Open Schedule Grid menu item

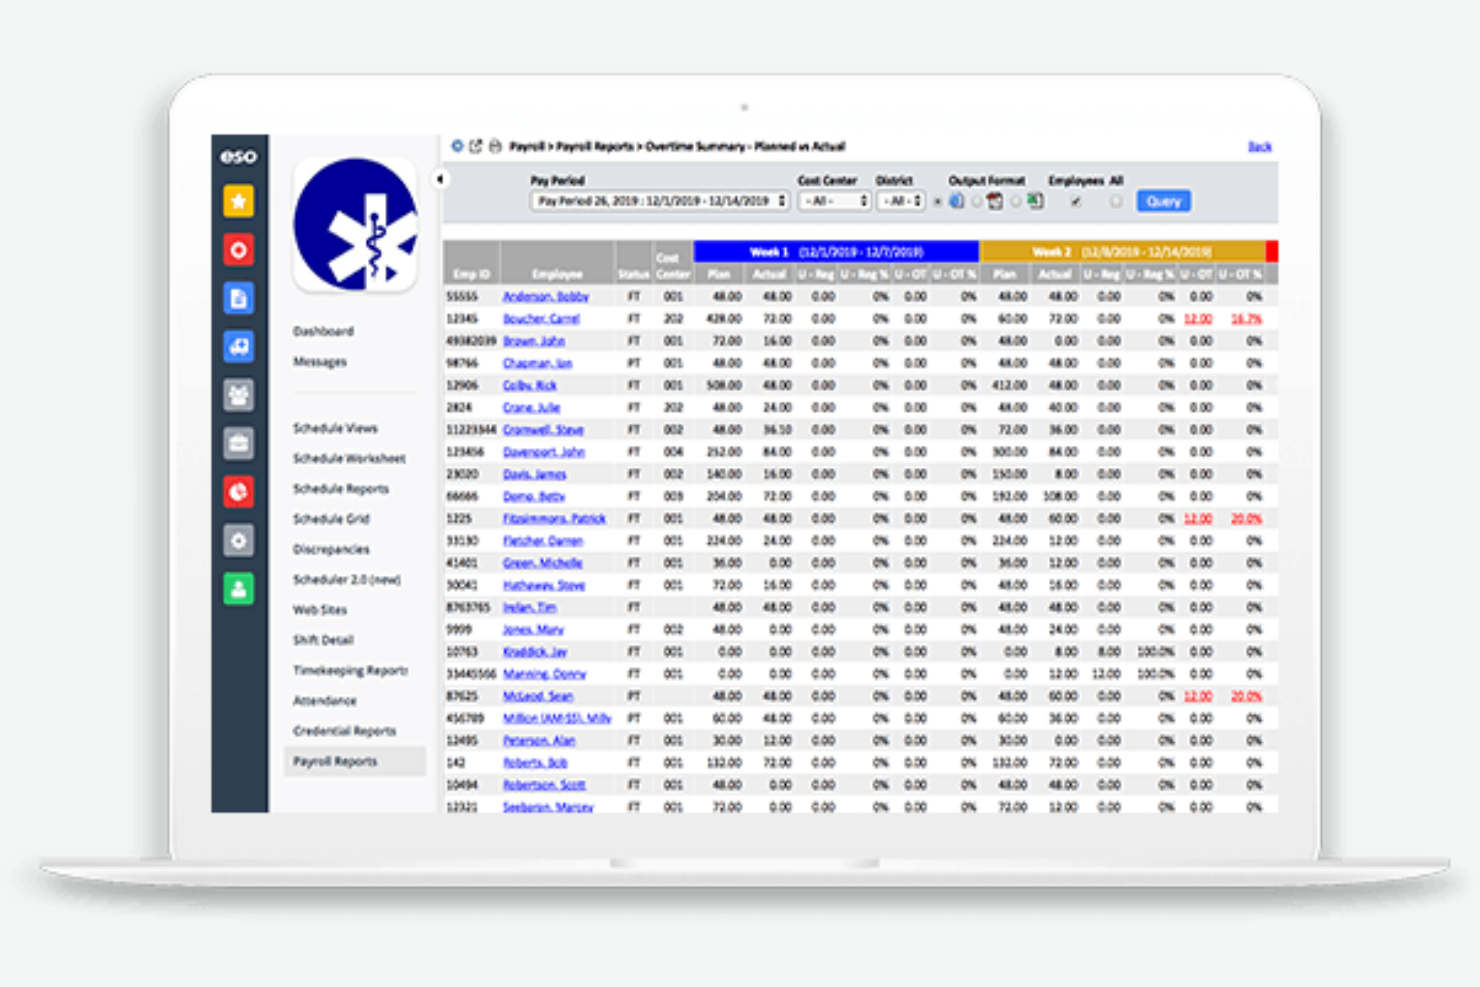(331, 519)
